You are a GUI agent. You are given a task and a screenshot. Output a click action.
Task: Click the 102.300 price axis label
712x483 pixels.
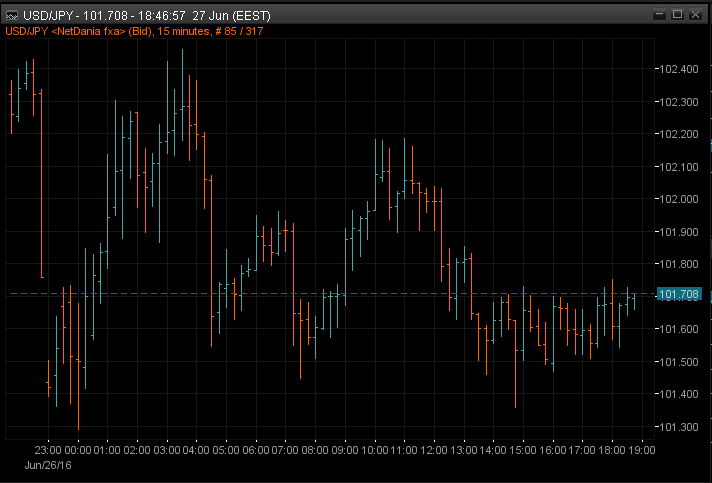[678, 102]
